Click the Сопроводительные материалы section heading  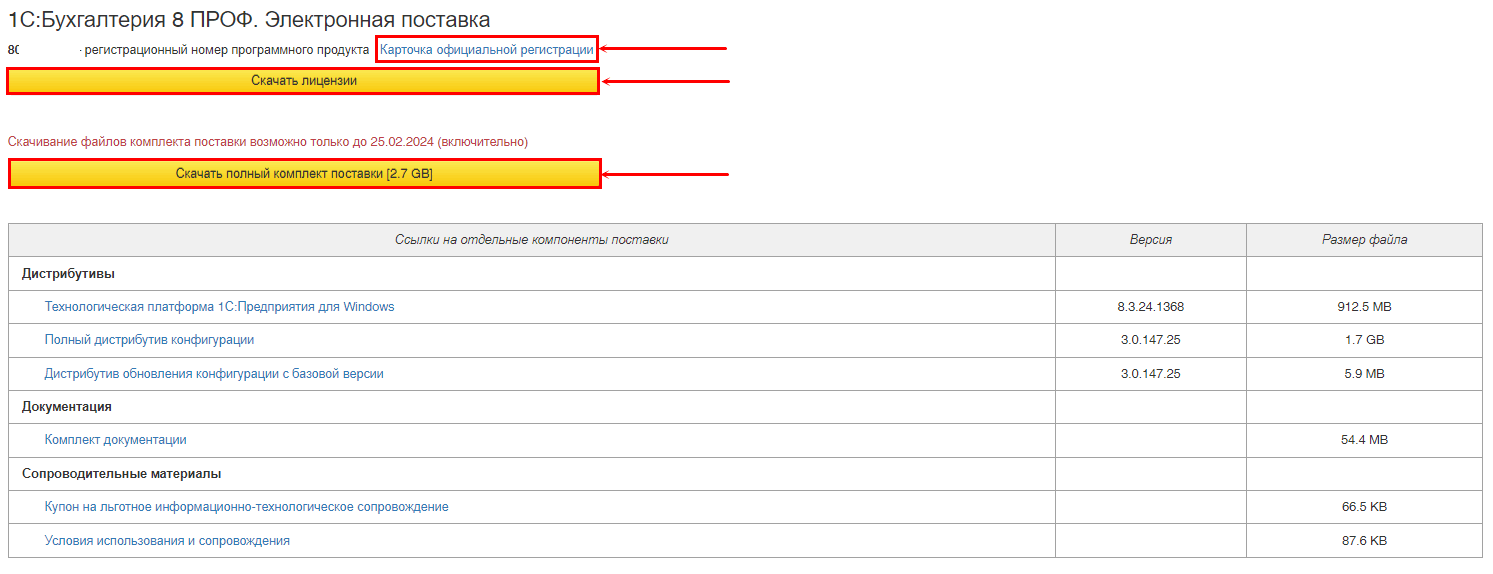coord(121,474)
